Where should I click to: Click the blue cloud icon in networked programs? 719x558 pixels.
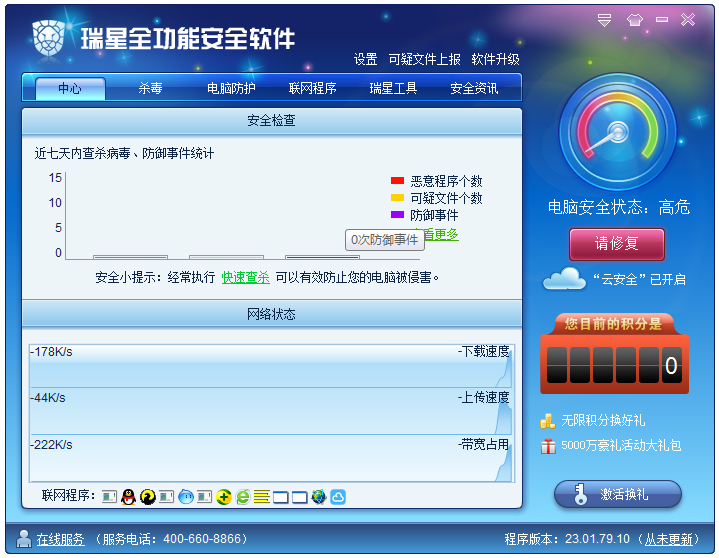(x=338, y=497)
